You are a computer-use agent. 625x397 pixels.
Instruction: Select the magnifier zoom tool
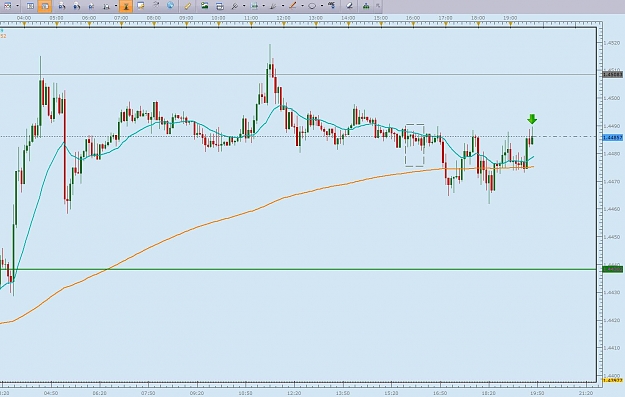pyautogui.click(x=235, y=6)
